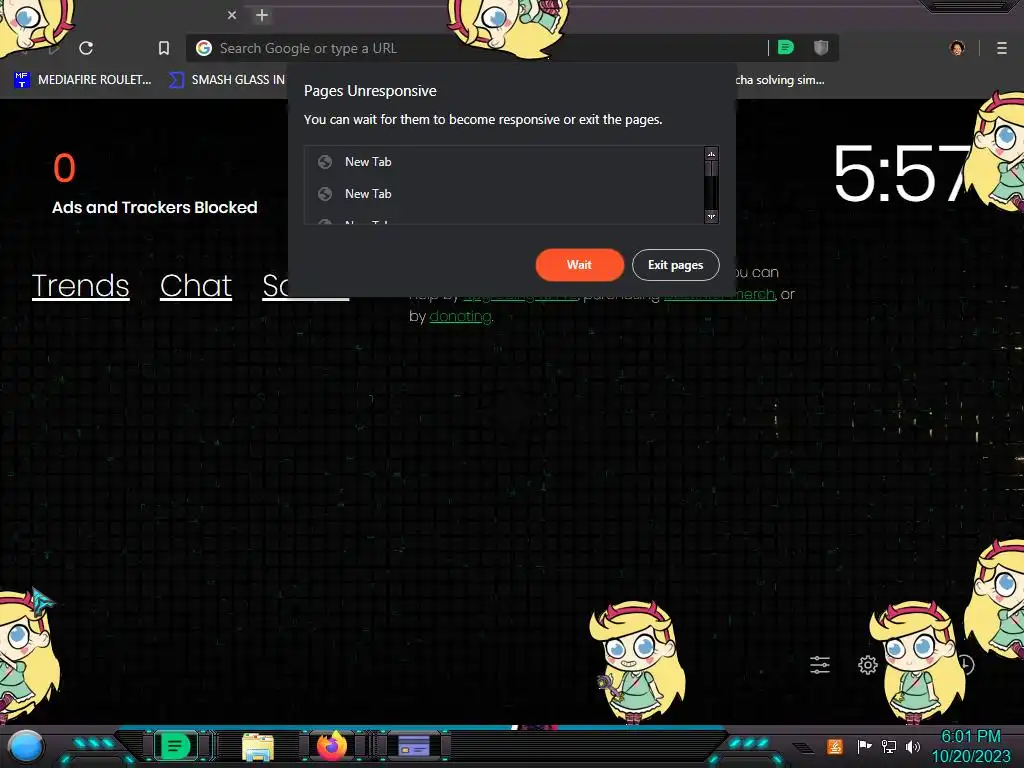Click the Google logo in search bar

(x=204, y=48)
